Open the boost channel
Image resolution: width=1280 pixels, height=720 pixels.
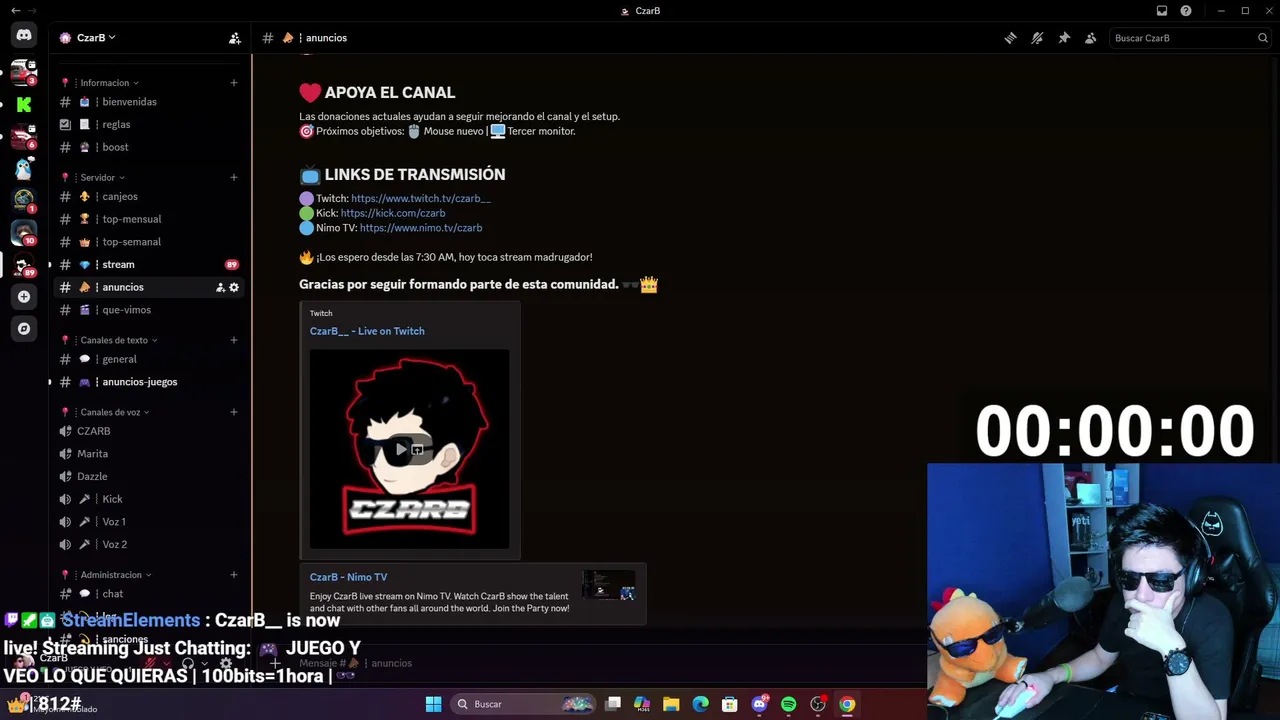click(150, 147)
